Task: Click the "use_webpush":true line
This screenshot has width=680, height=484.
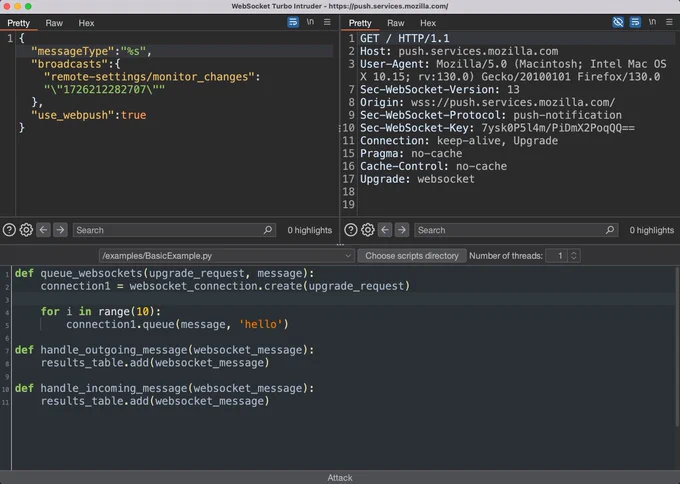Action: pyautogui.click(x=88, y=115)
